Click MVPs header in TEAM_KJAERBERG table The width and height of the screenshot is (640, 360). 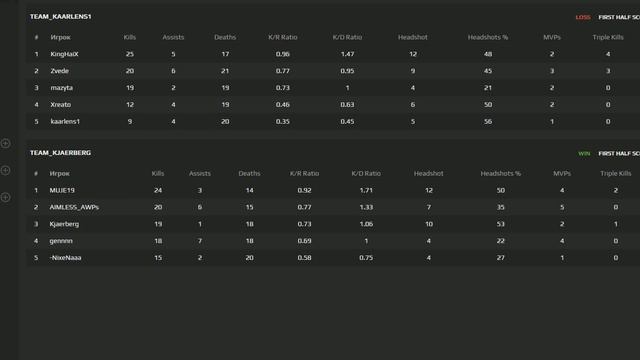(x=562, y=173)
